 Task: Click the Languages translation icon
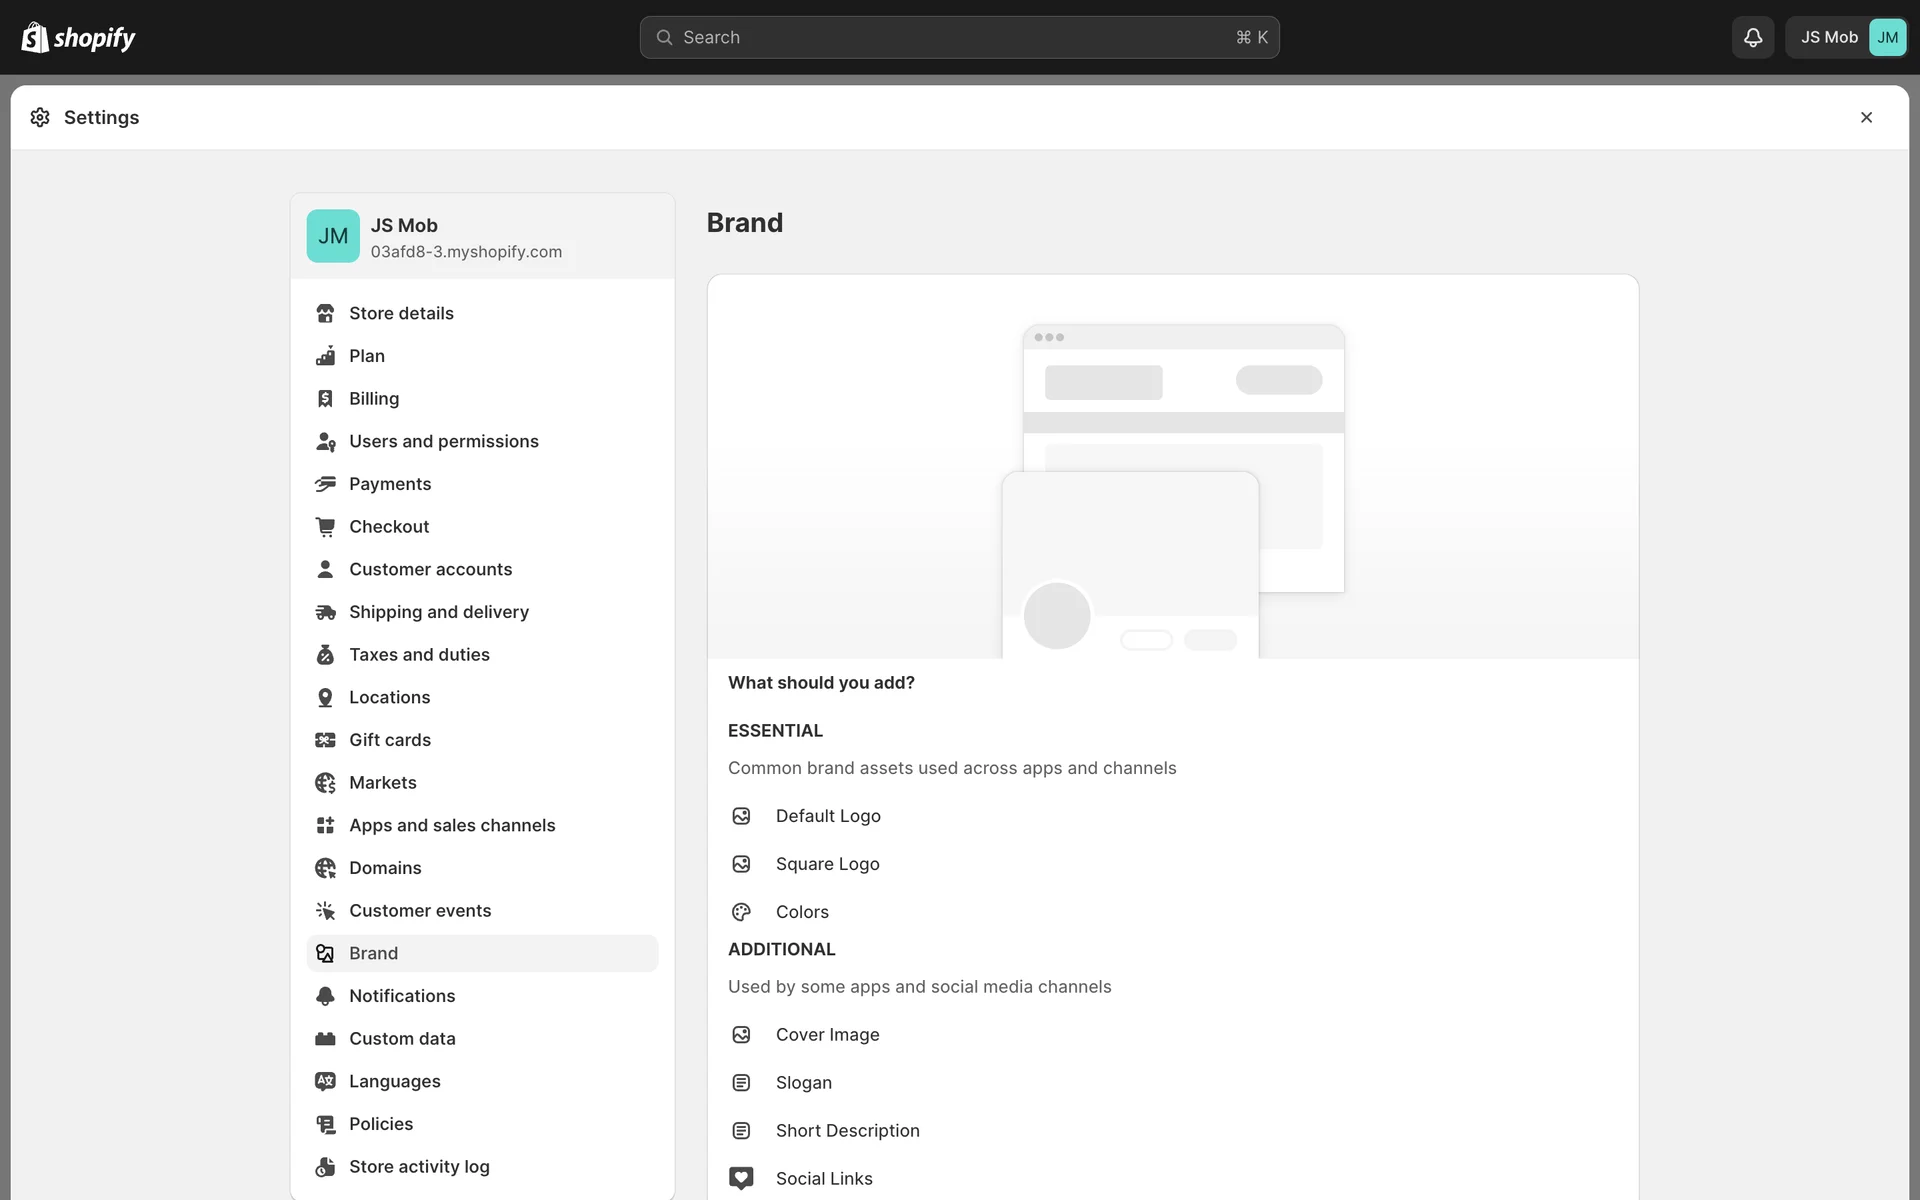click(x=325, y=1081)
